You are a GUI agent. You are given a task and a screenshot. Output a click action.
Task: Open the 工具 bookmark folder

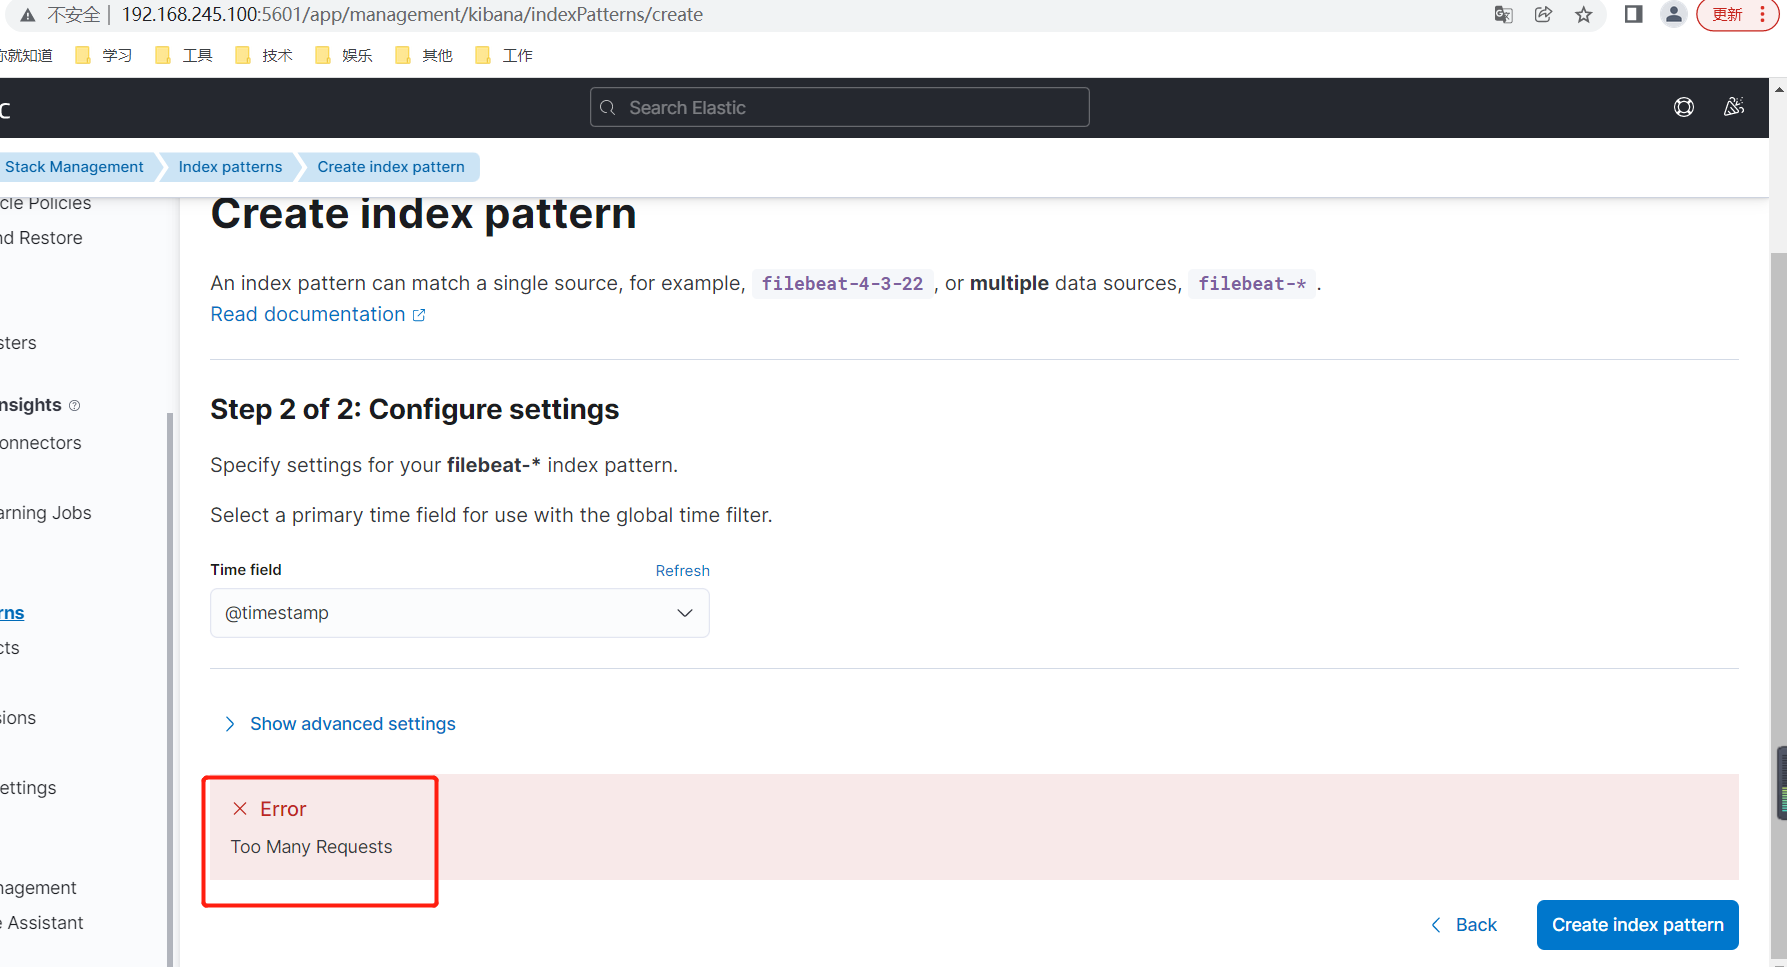click(184, 55)
